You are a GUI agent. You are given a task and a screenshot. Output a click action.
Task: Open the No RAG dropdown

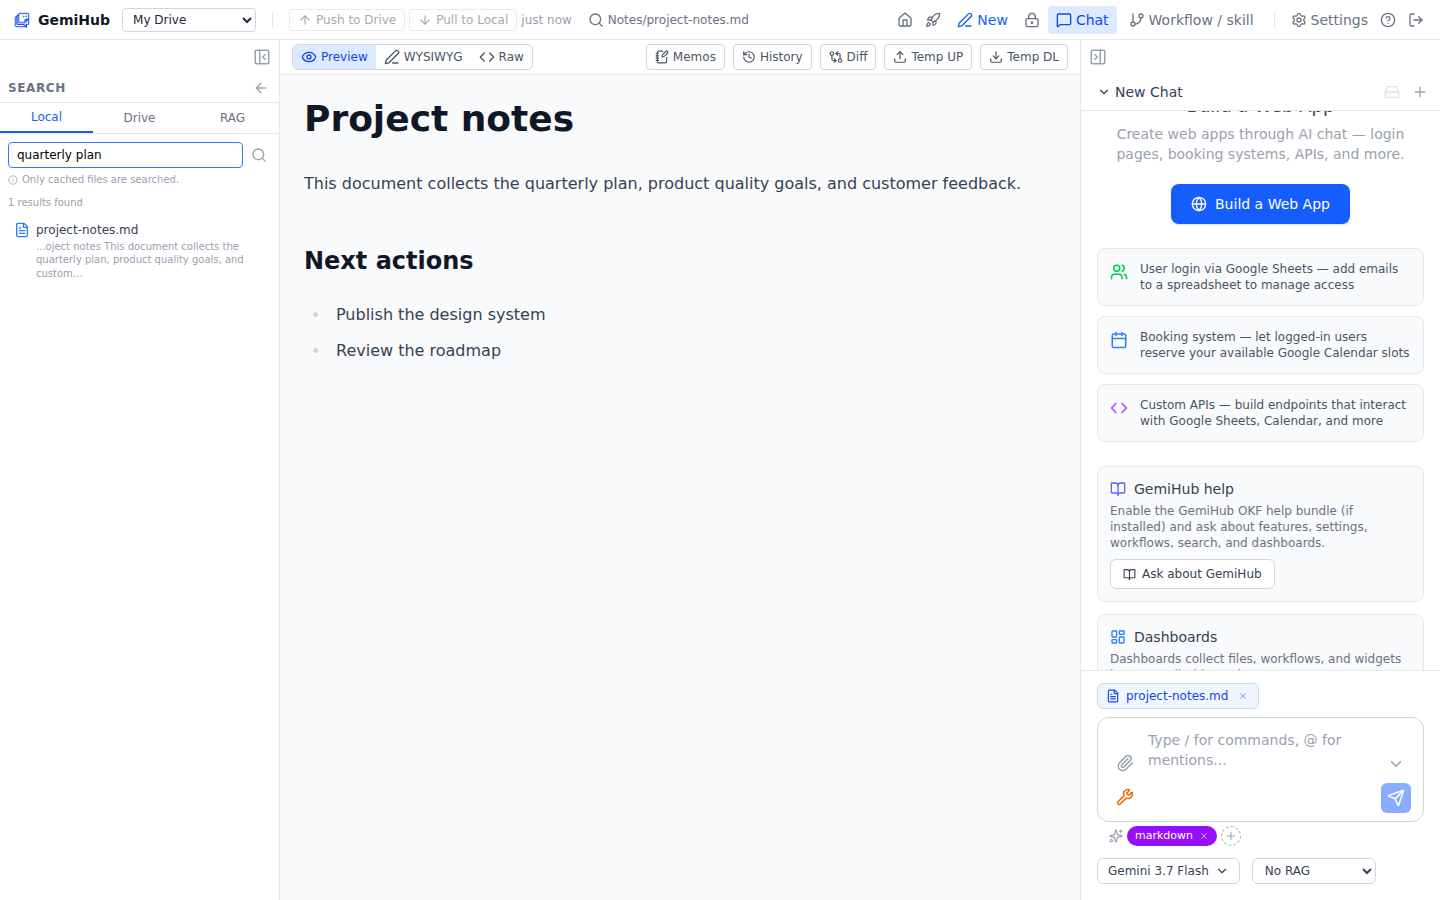click(1314, 871)
